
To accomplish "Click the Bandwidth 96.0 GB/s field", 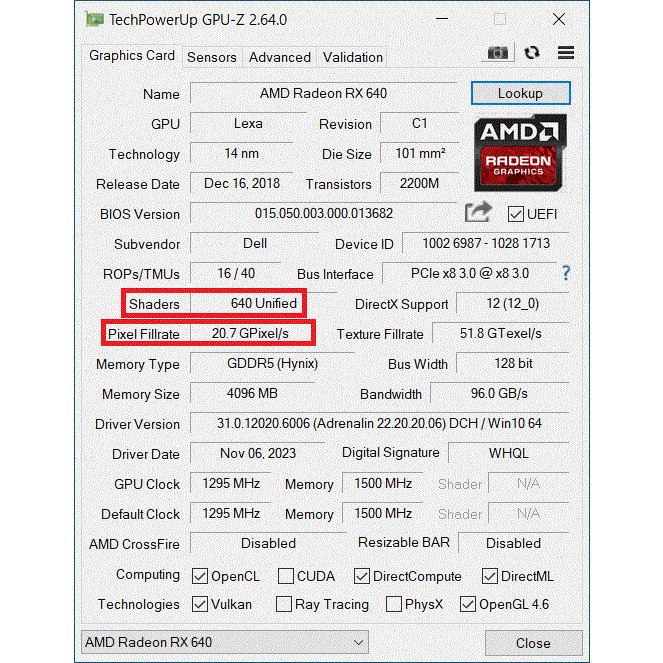I will 499,394.
